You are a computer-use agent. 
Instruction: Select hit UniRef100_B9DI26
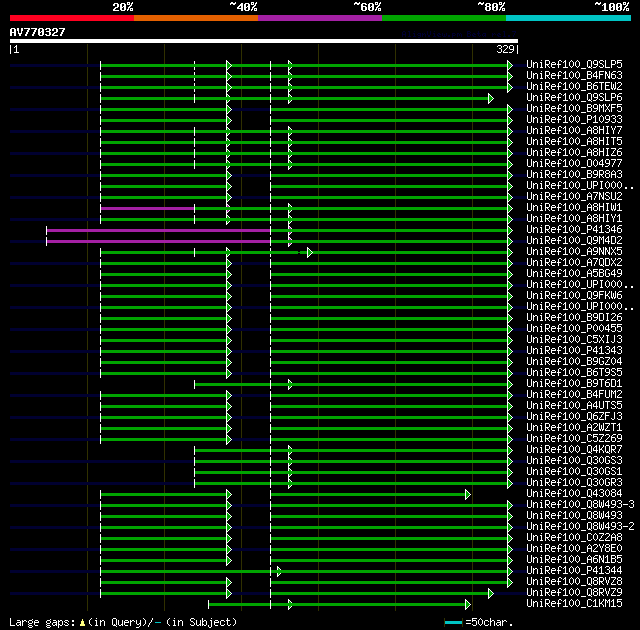pos(574,318)
